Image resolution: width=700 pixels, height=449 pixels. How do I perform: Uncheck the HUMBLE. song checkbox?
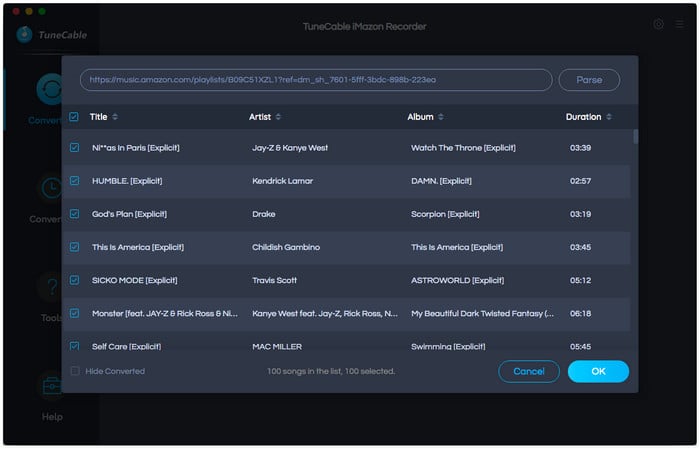pyautogui.click(x=75, y=181)
